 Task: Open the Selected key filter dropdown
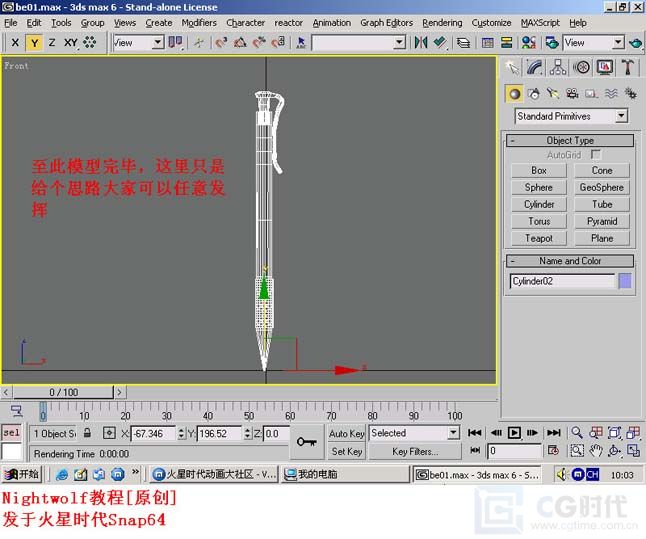click(413, 433)
